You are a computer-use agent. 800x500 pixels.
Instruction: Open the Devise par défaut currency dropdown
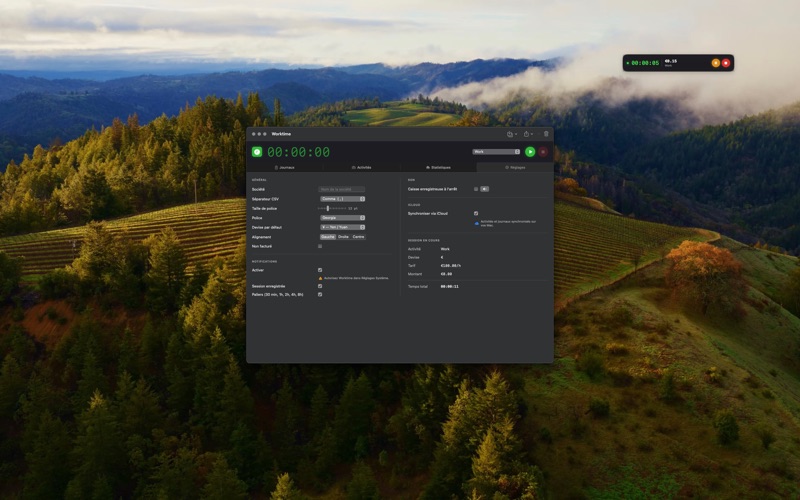tap(342, 227)
